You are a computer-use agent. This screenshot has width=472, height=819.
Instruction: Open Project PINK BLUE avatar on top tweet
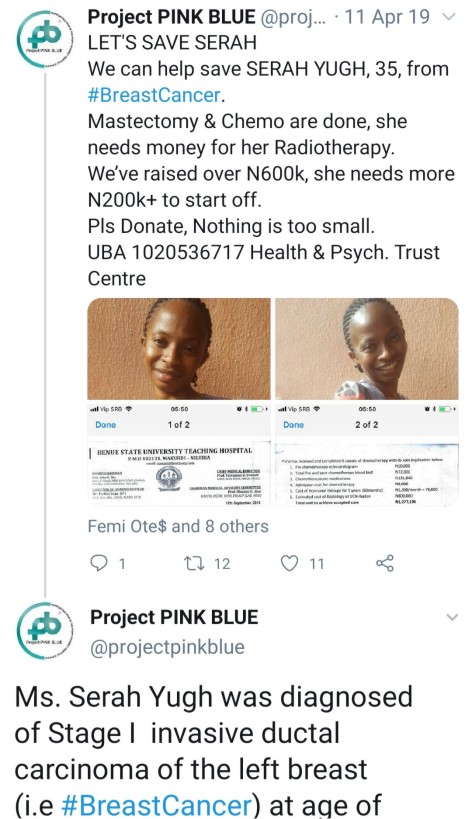[x=45, y=40]
